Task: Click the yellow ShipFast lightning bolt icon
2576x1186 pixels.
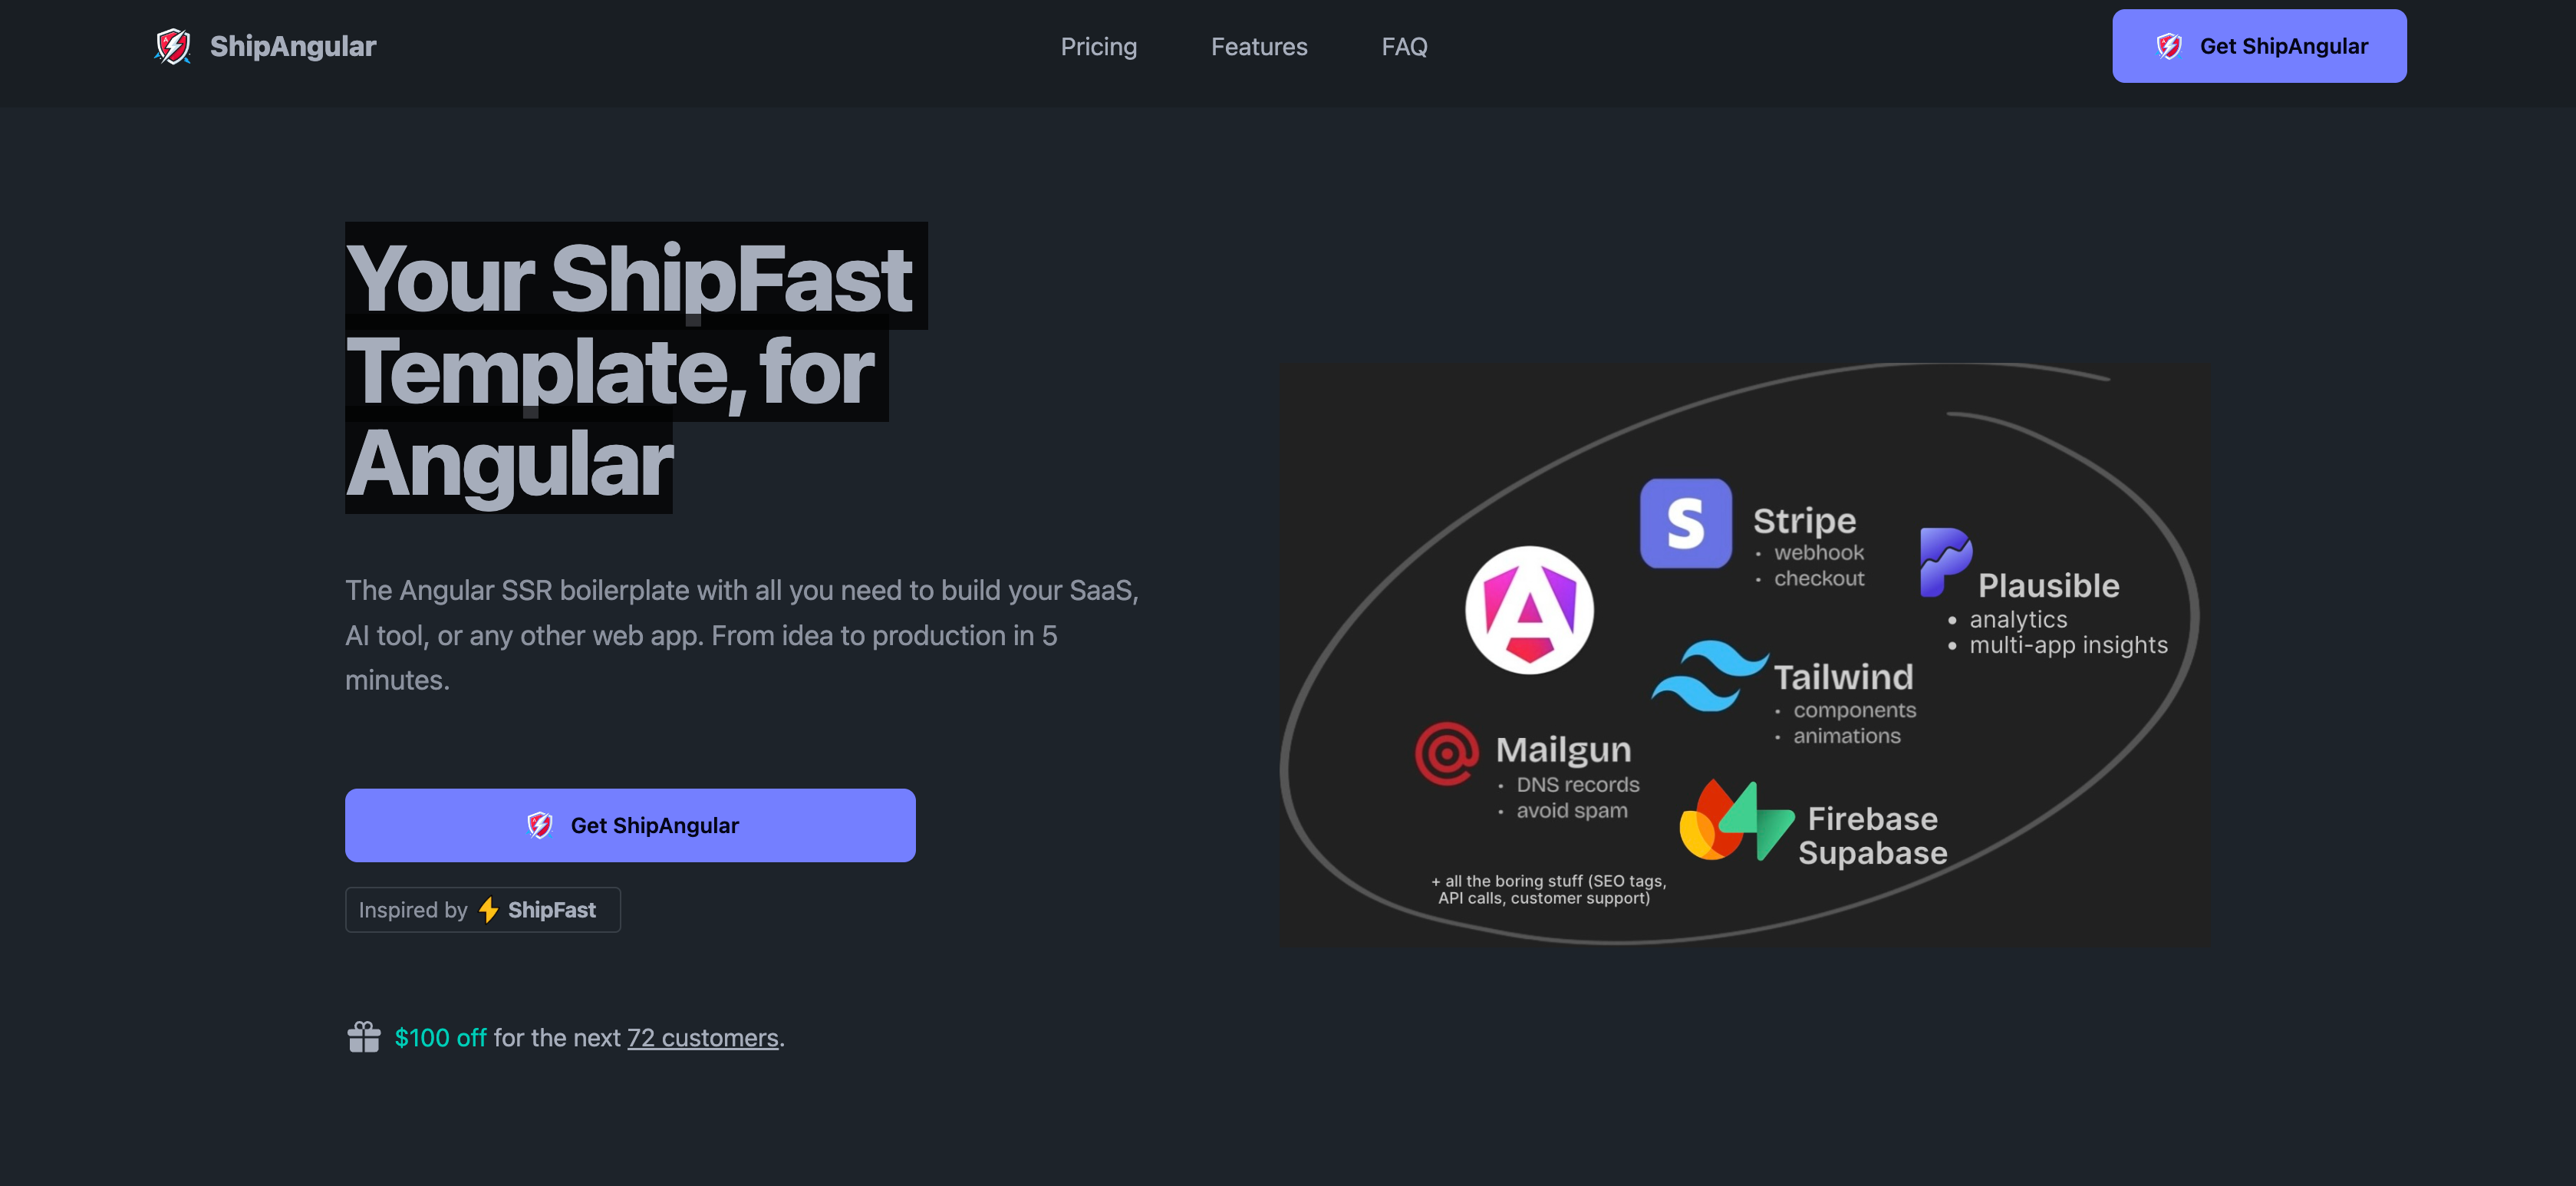Action: (488, 910)
